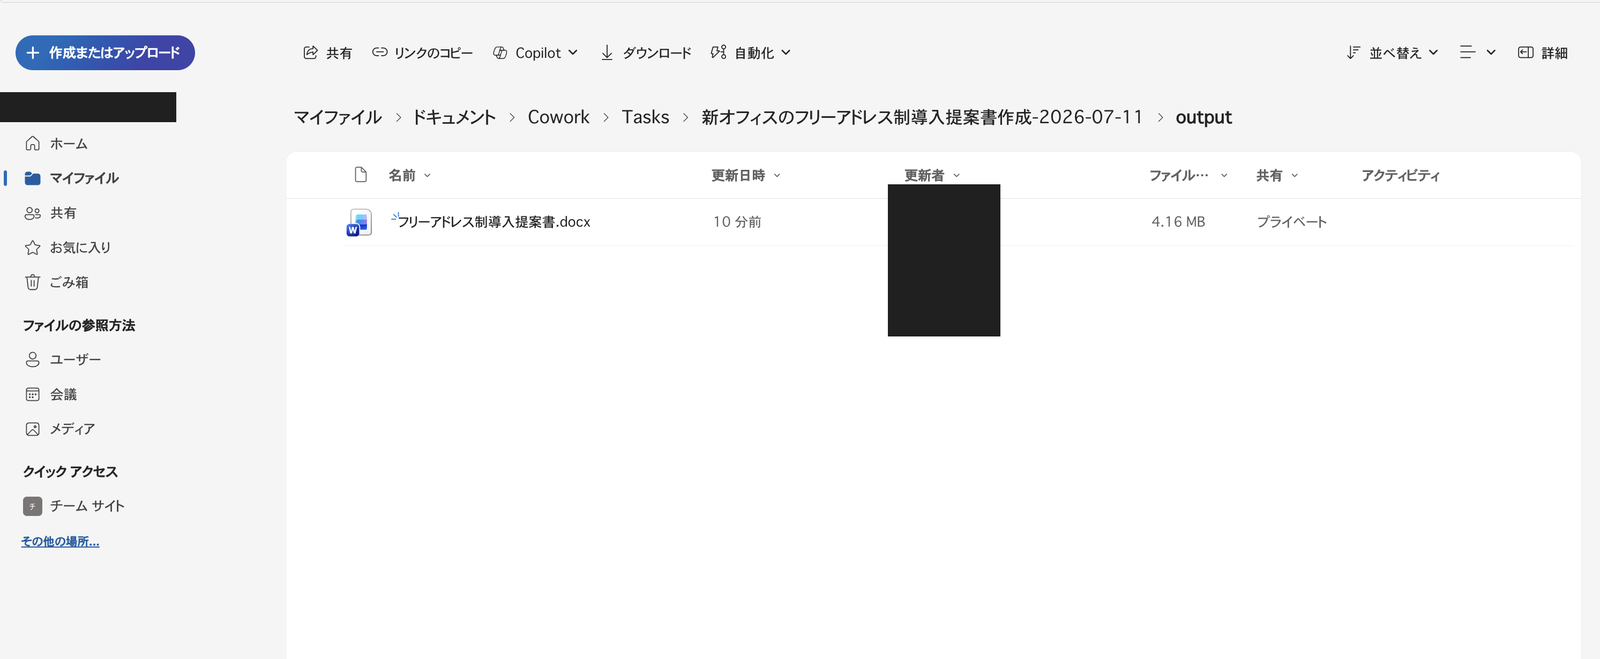
Task: Click the 4.16 MB file size cell
Action: 1178,222
